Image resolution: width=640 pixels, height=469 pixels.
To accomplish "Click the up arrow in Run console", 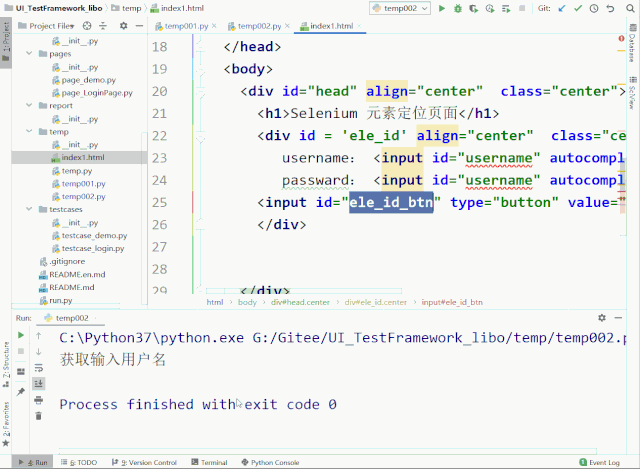I will coord(38,336).
